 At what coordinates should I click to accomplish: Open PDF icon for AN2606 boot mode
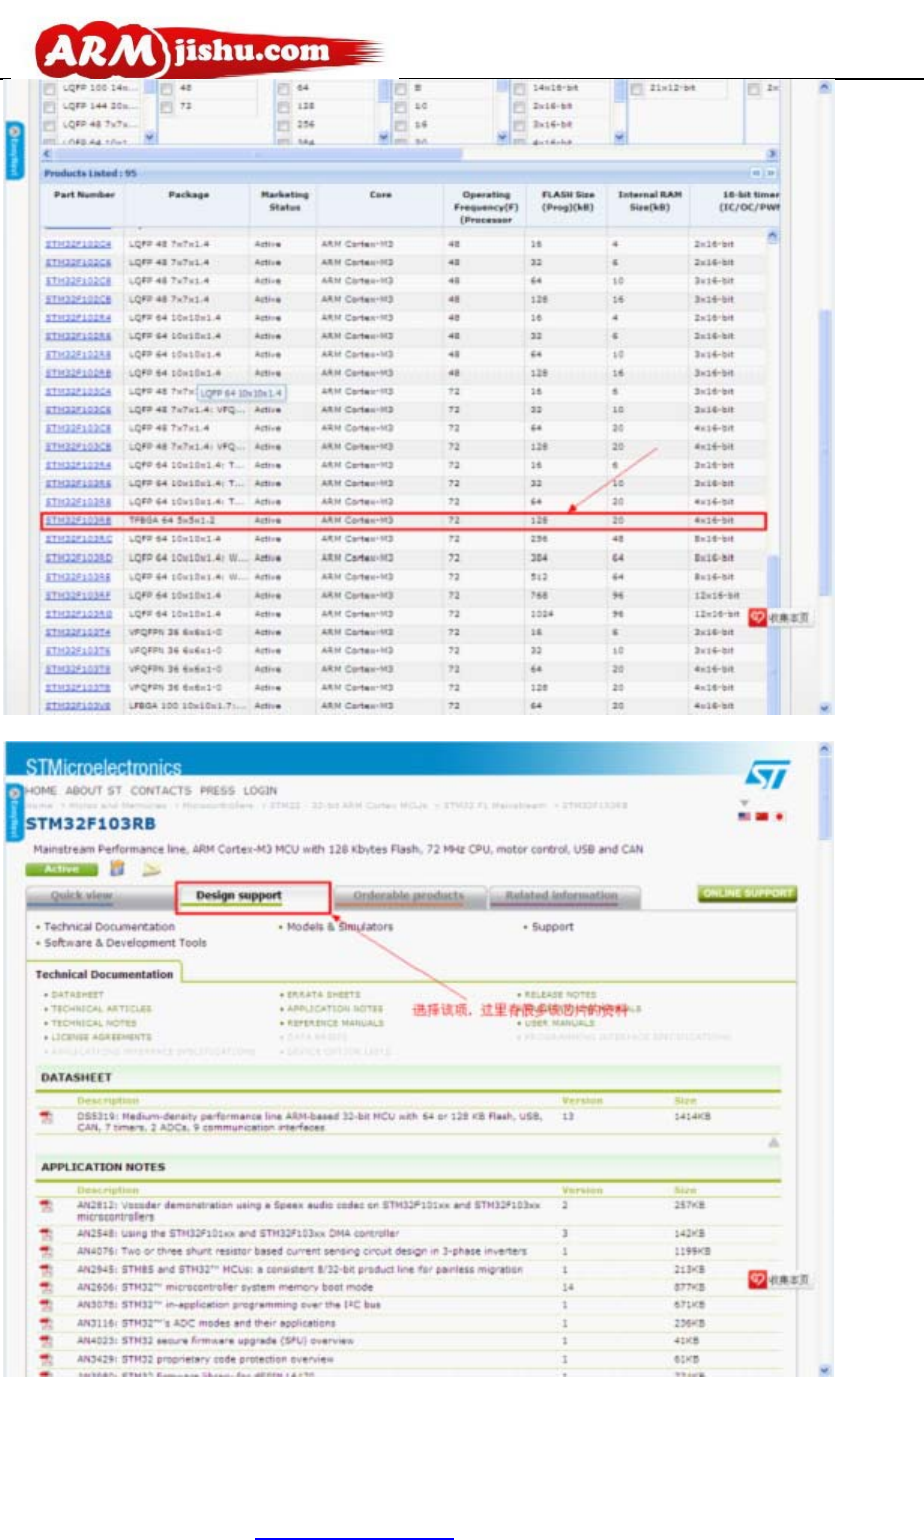point(46,1288)
